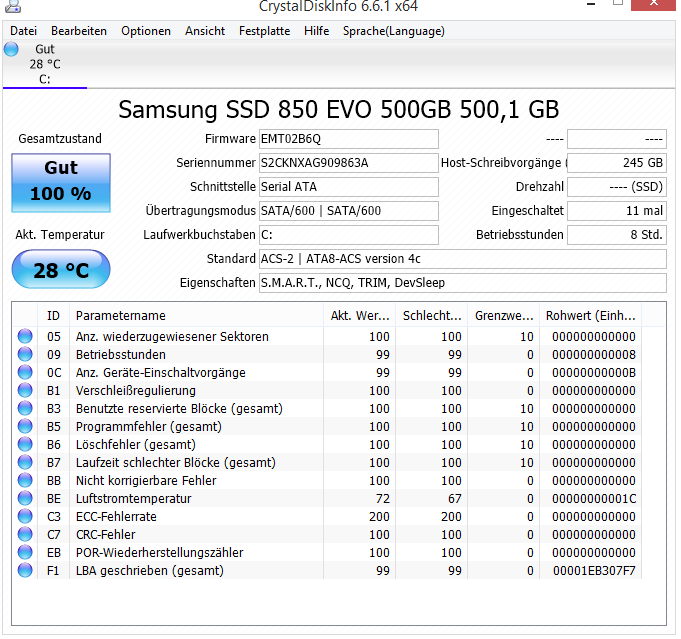Click status orb of attribute B3

click(x=25, y=408)
